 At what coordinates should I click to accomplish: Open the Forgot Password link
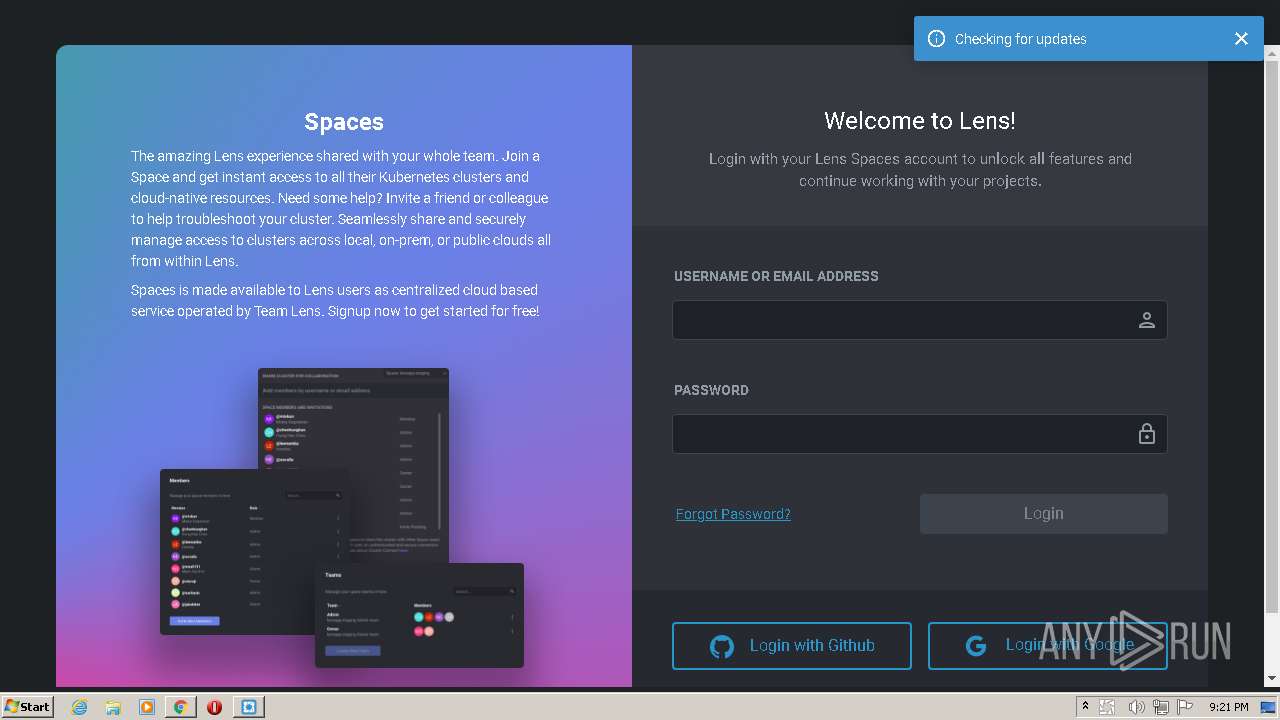click(x=733, y=514)
